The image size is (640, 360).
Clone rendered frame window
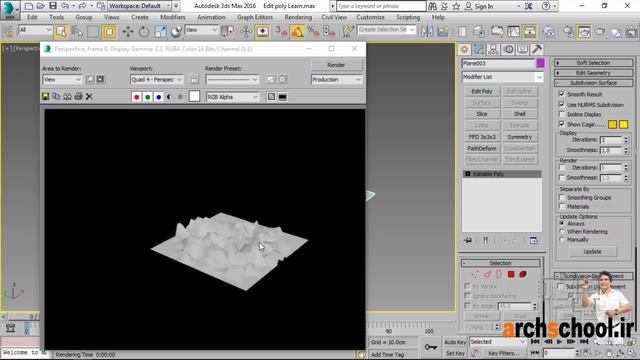pos(67,97)
